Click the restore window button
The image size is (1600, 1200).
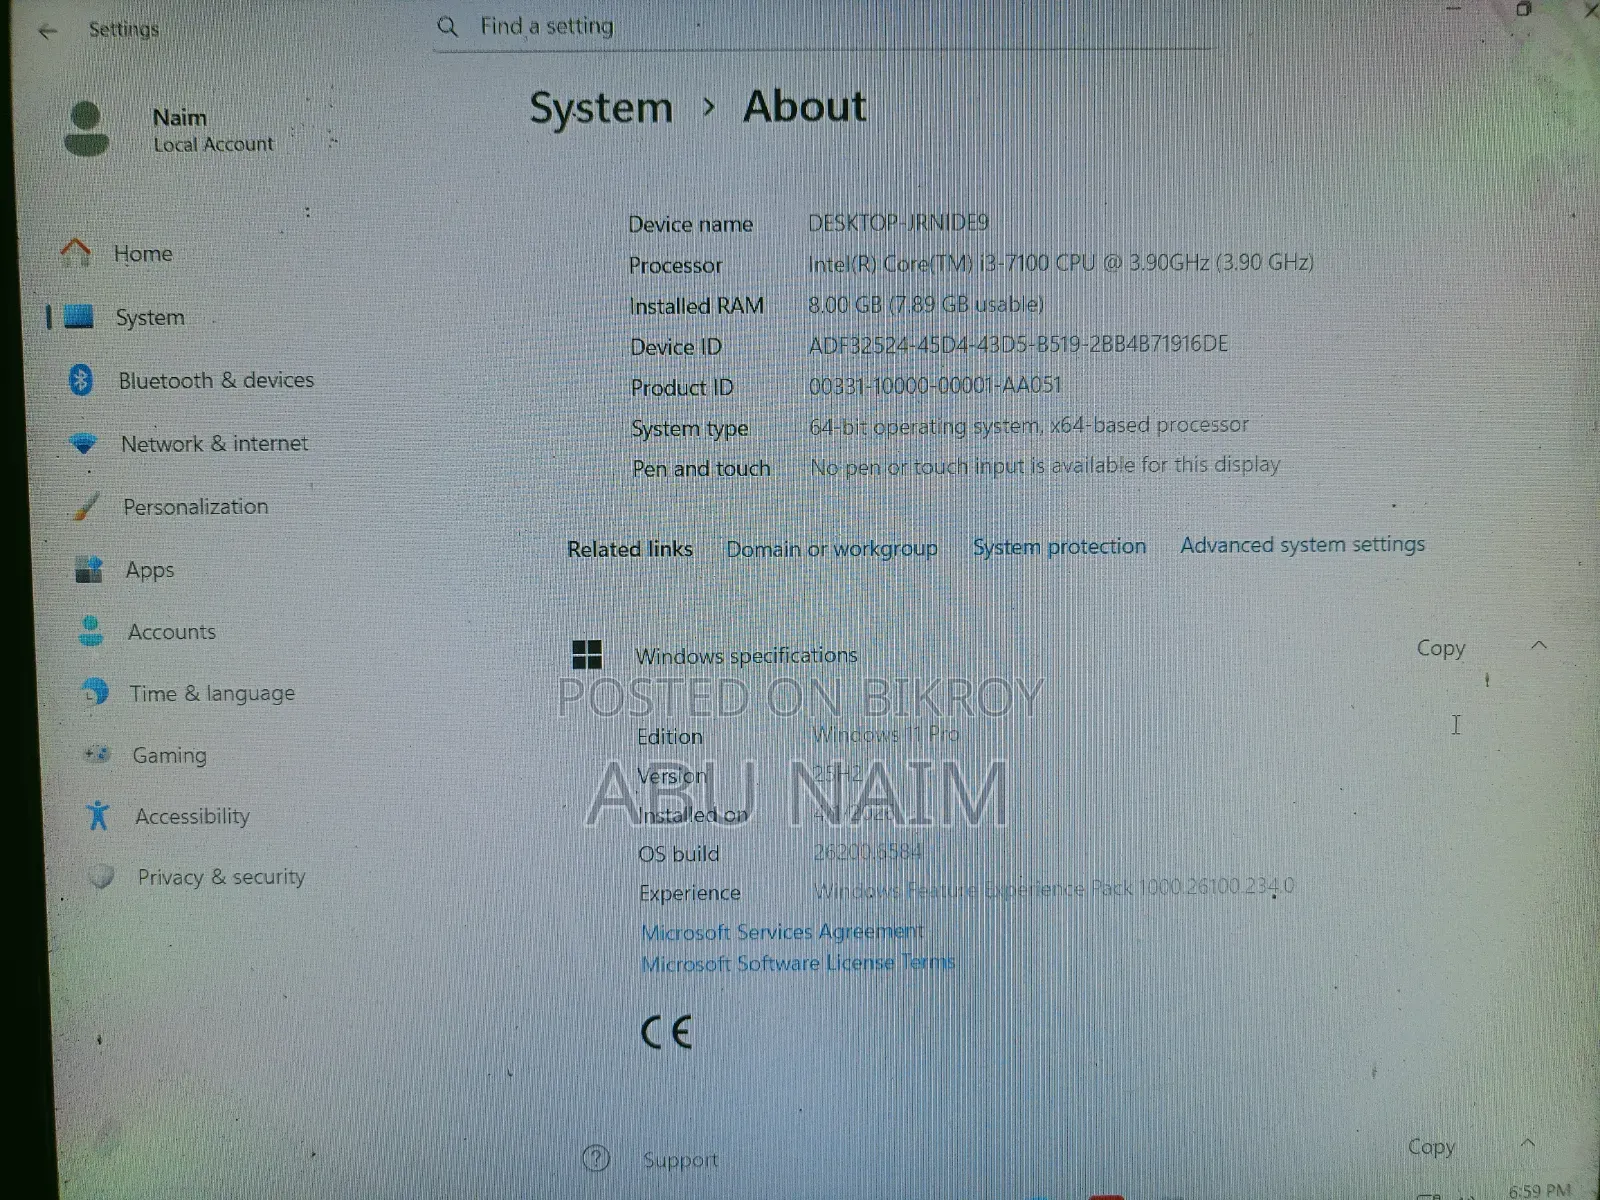coord(1523,9)
